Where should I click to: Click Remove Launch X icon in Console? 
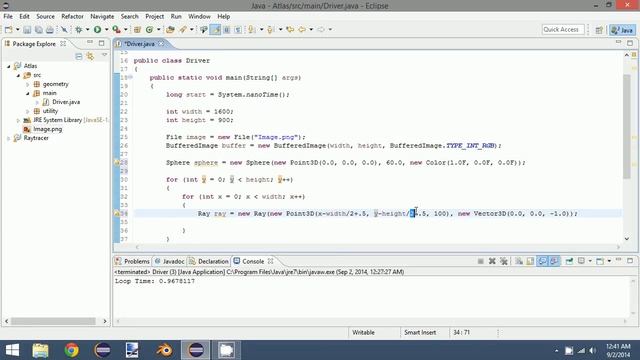[492, 261]
